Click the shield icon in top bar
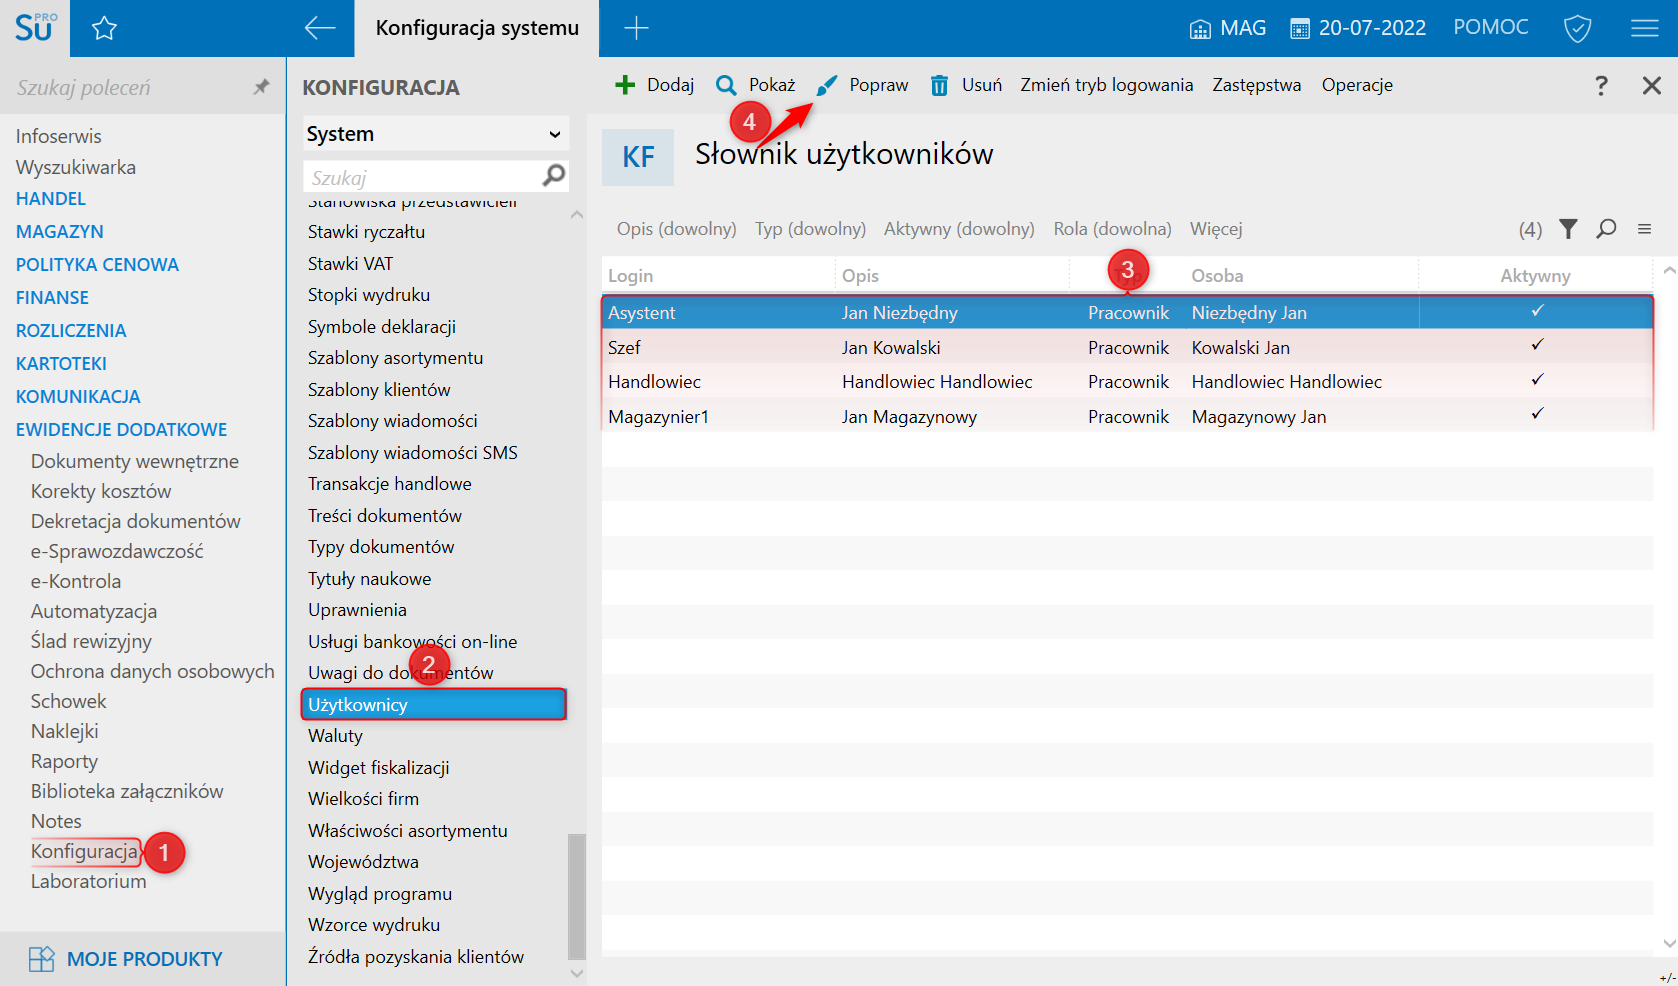The image size is (1678, 986). (x=1577, y=28)
